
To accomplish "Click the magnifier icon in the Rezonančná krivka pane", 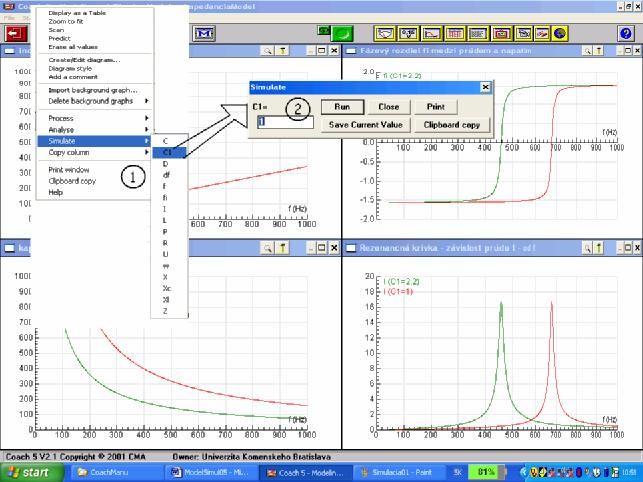I will pyautogui.click(x=587, y=248).
